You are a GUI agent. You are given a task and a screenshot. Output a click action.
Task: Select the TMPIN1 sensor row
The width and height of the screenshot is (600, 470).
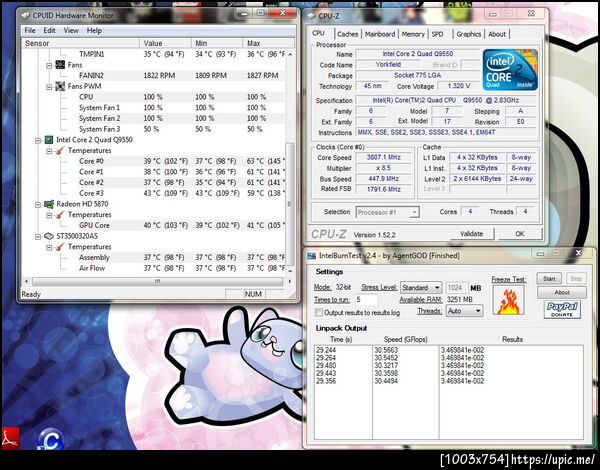pyautogui.click(x=153, y=54)
